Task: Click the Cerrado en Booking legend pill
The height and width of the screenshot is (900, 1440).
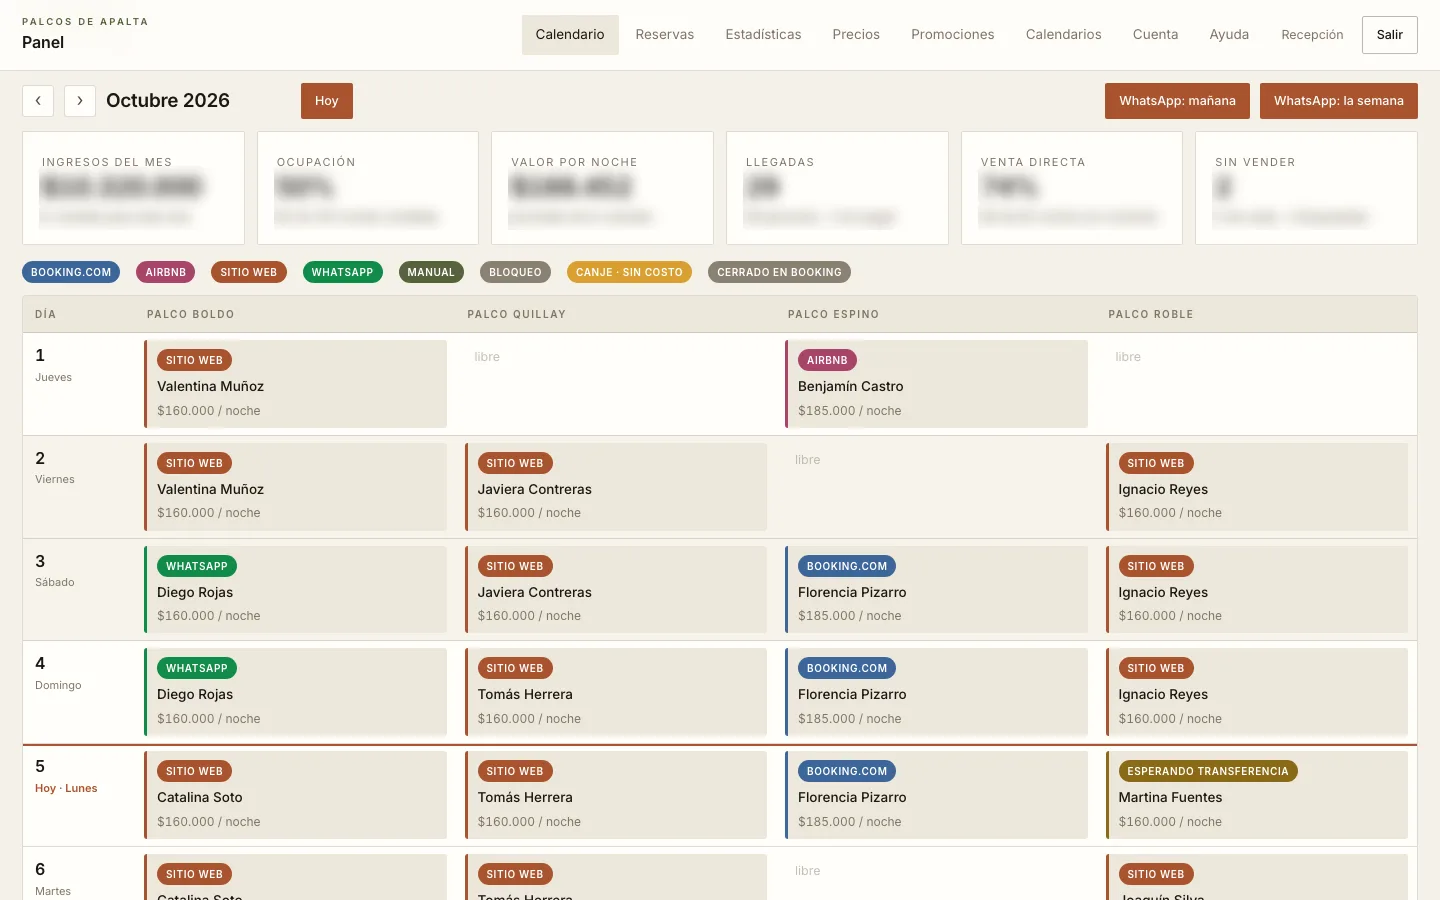Action: 779,272
